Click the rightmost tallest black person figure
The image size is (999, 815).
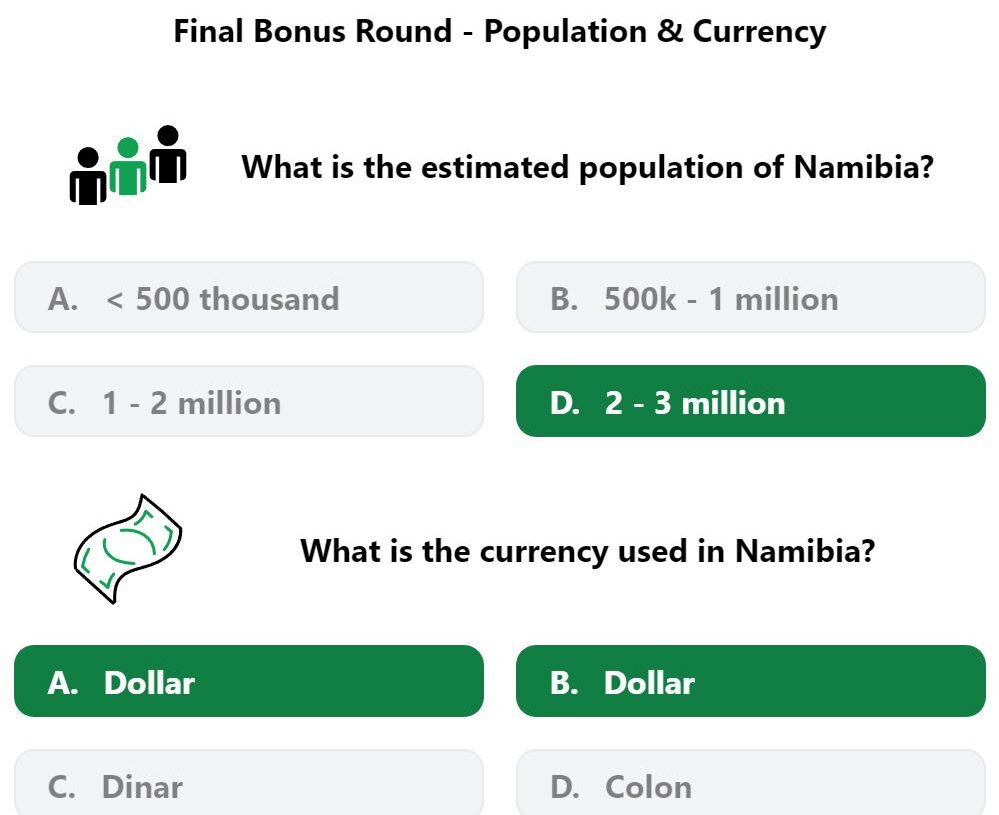coord(168,154)
